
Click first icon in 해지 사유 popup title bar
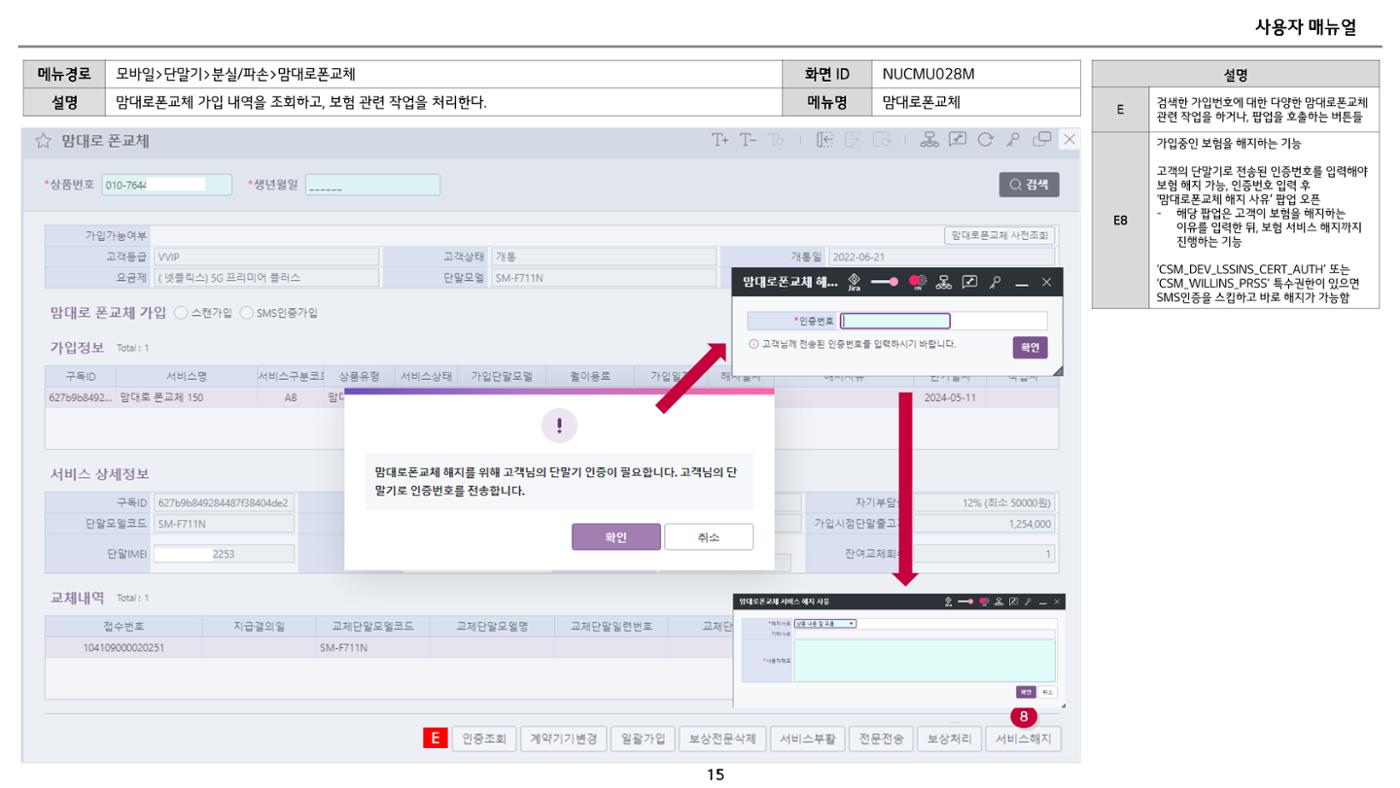click(949, 602)
